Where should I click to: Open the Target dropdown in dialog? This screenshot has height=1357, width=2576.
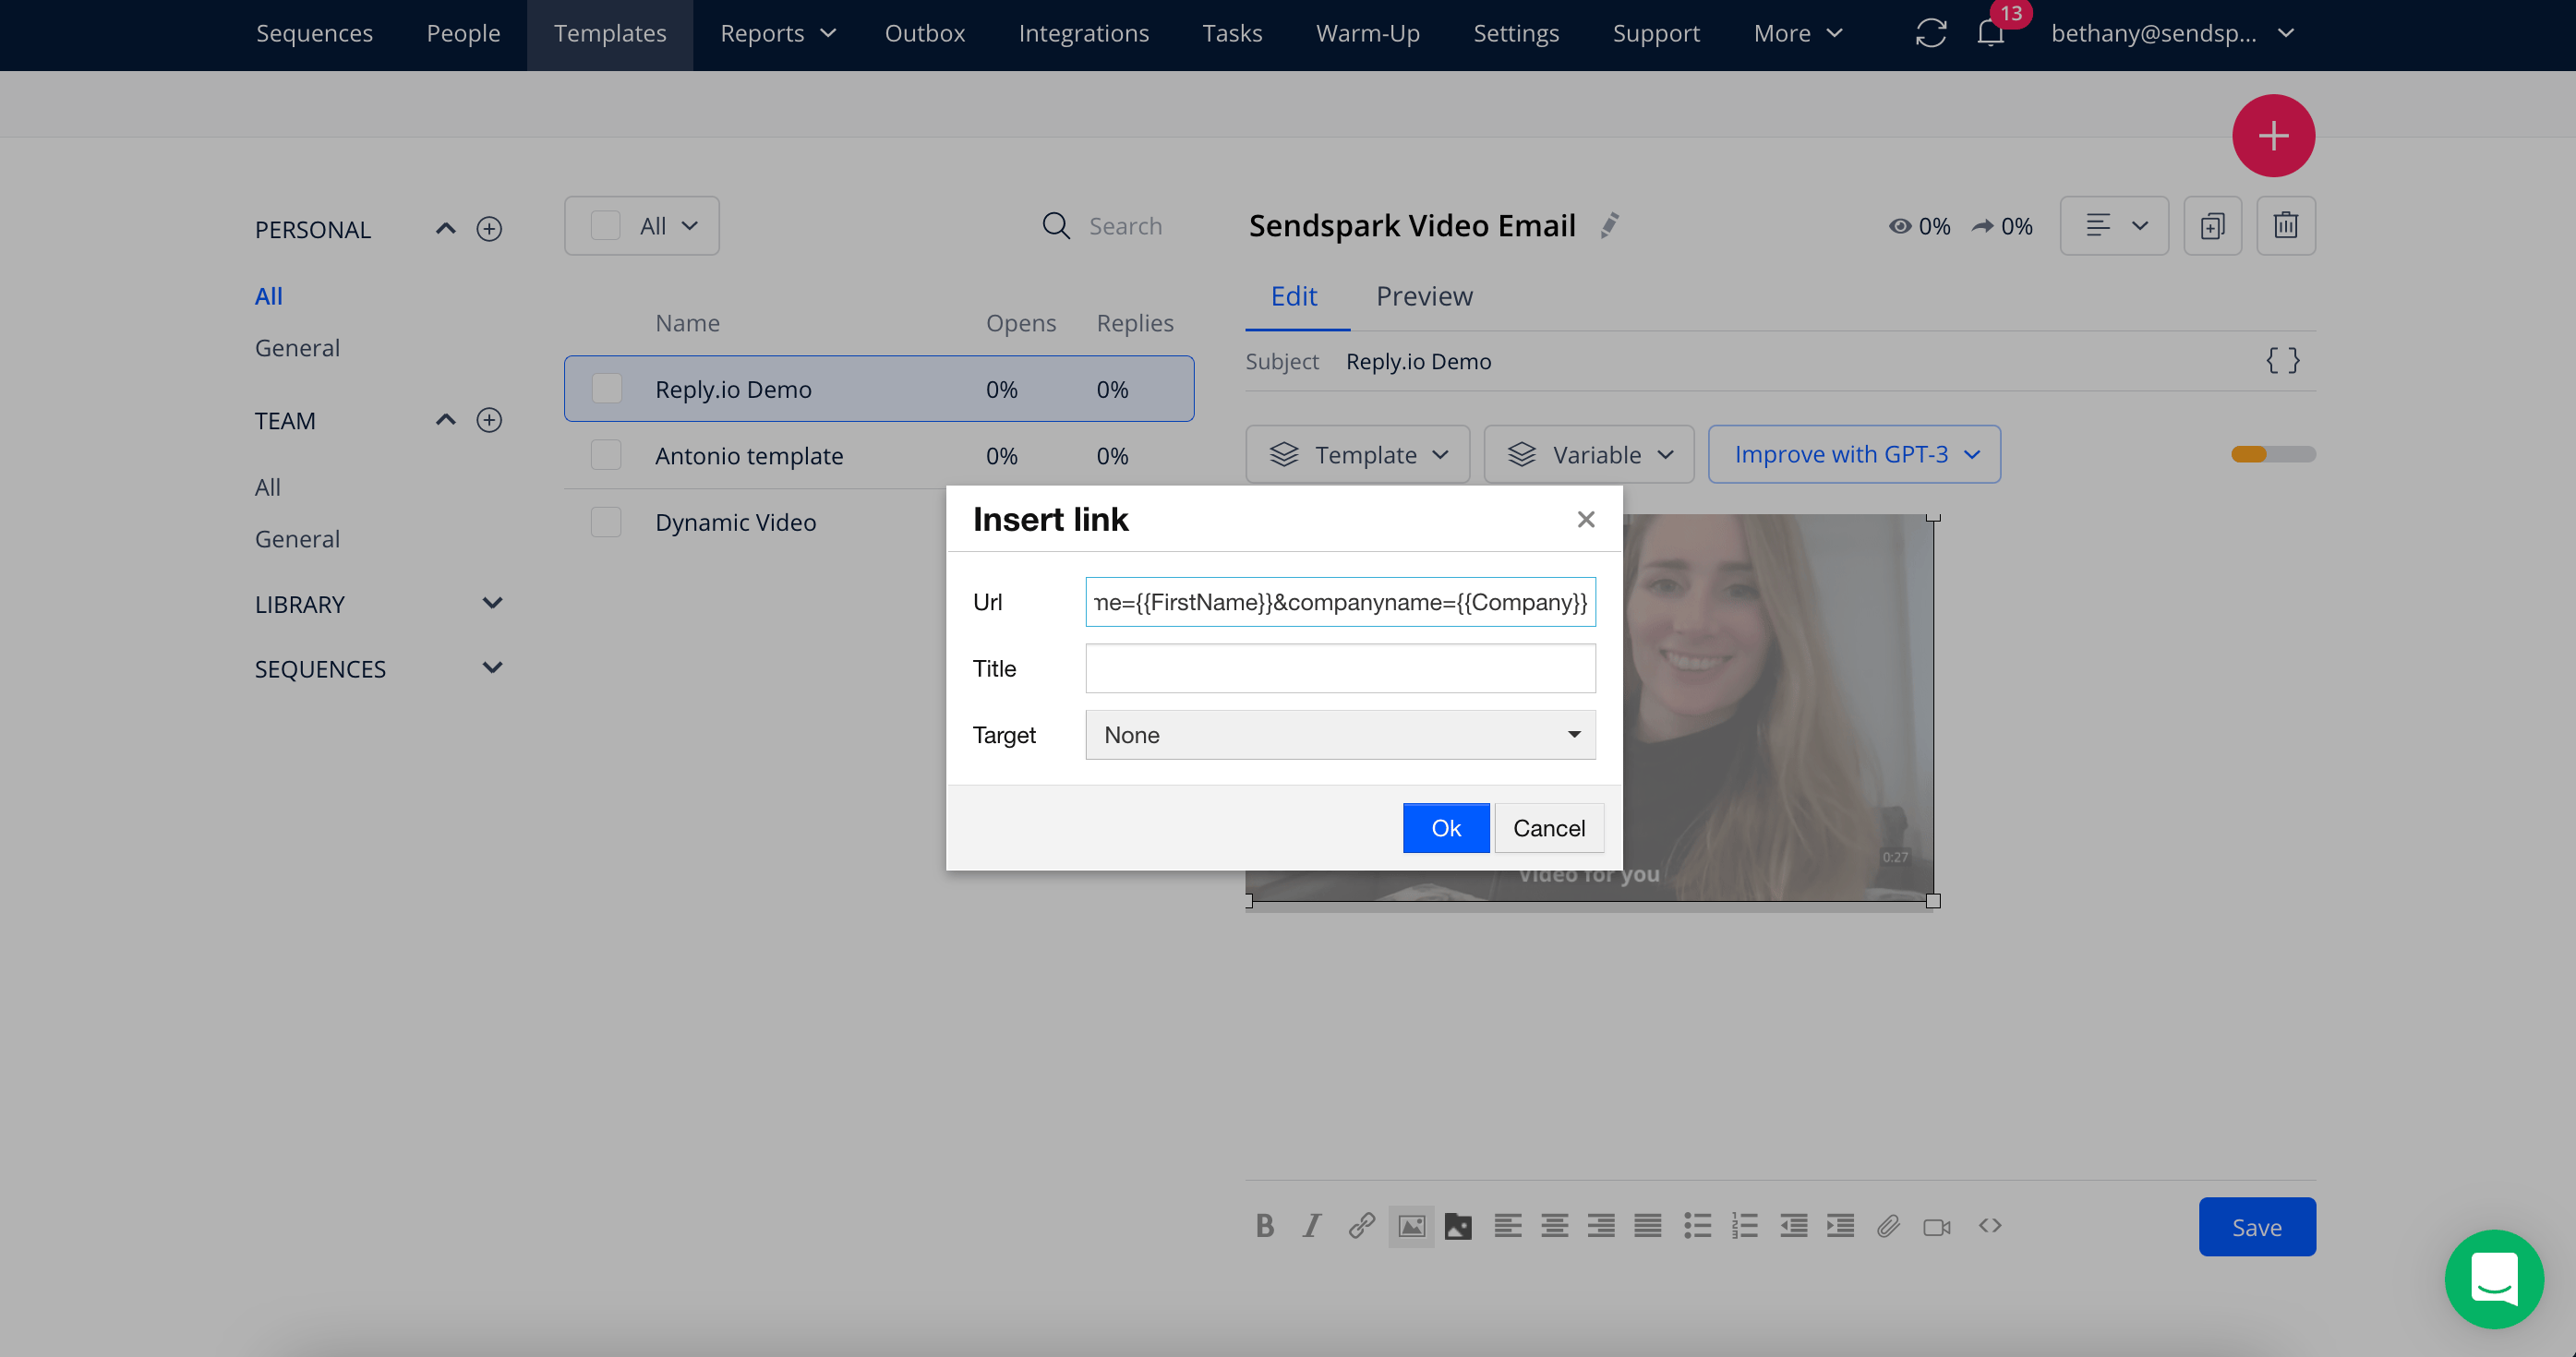1340,735
